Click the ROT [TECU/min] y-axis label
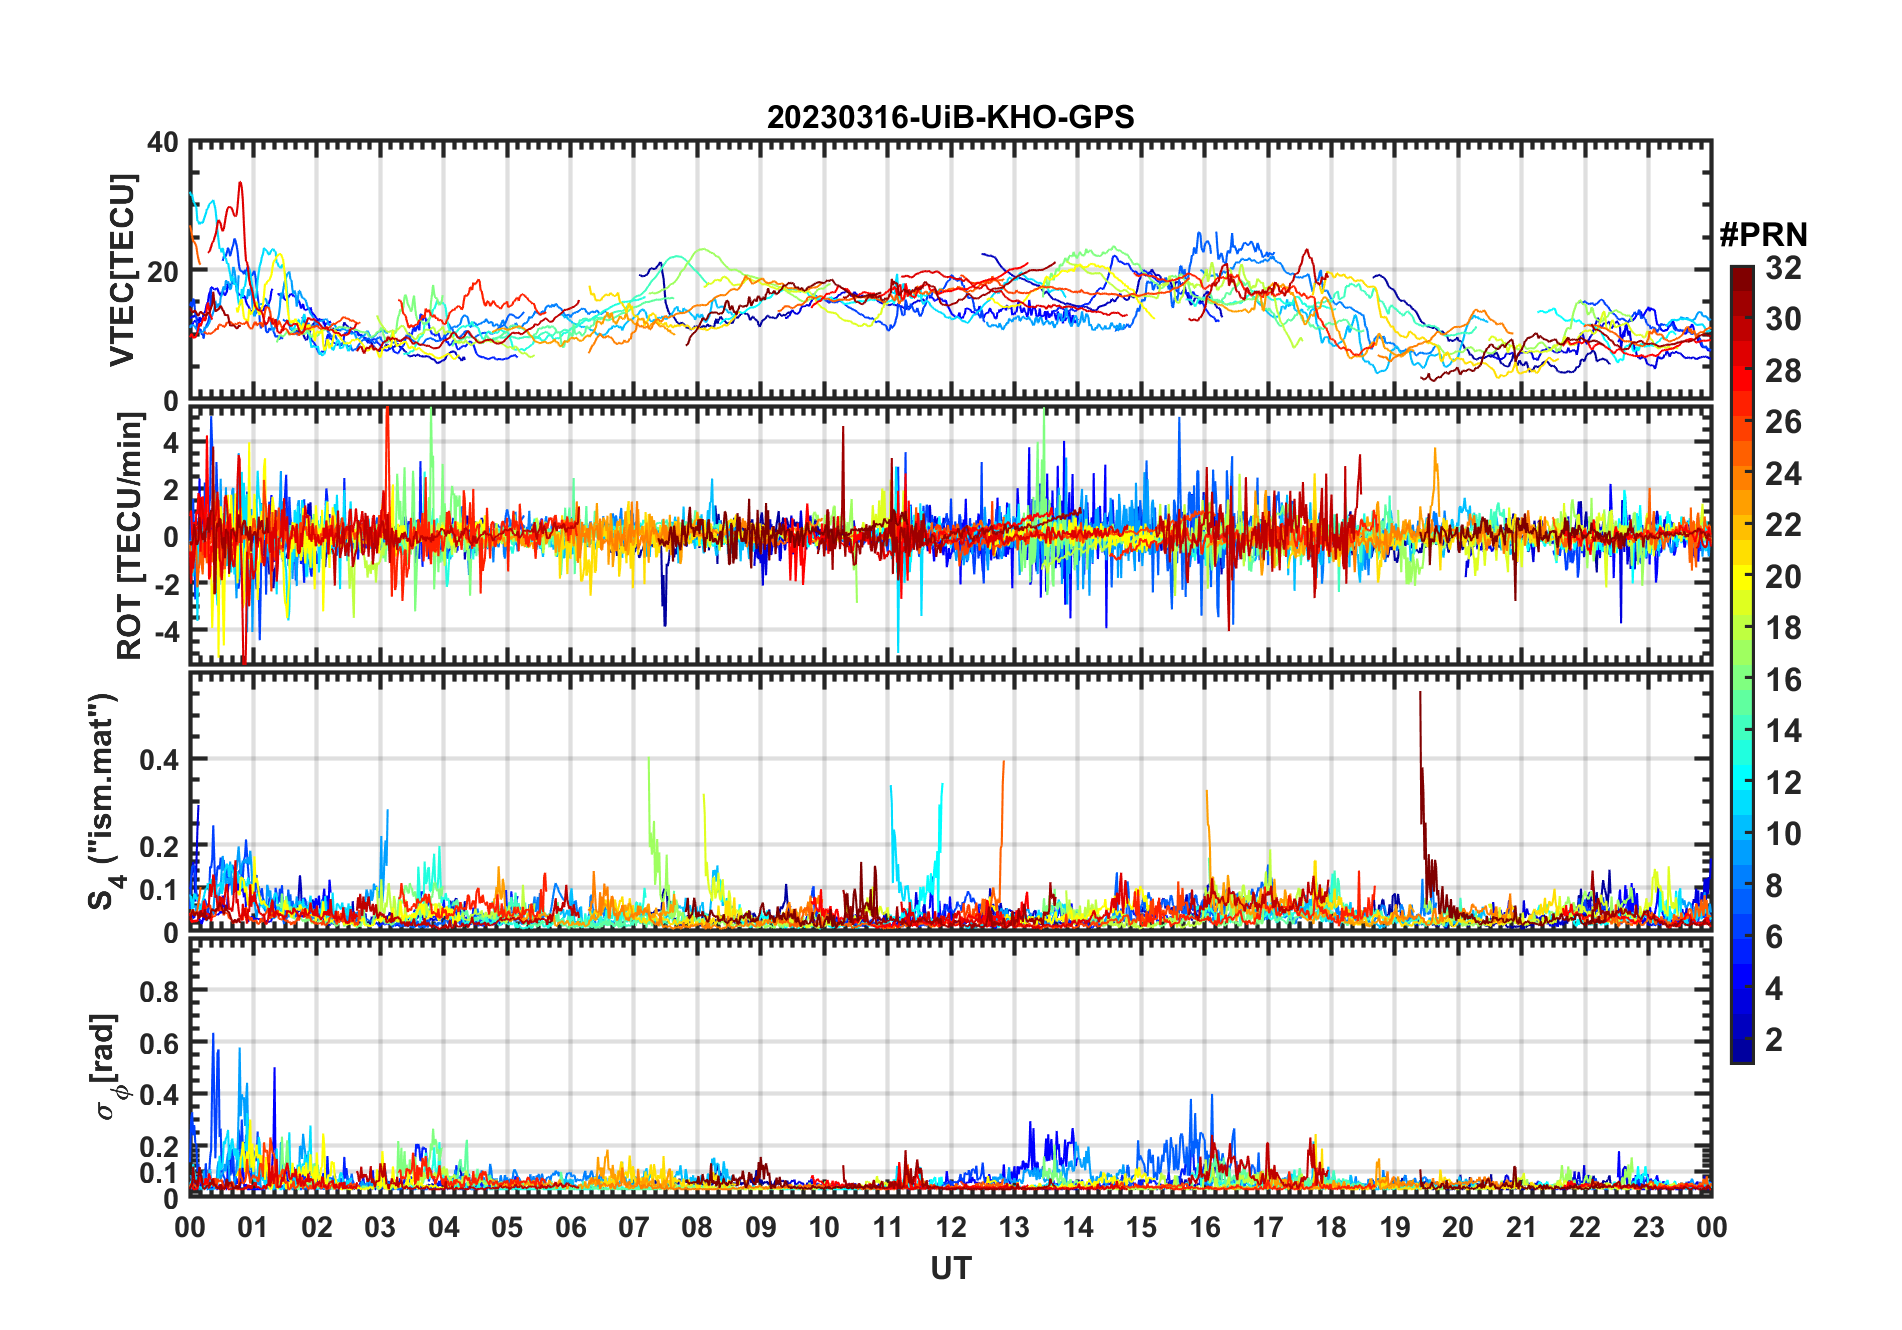The width and height of the screenshot is (1902, 1330). (129, 536)
